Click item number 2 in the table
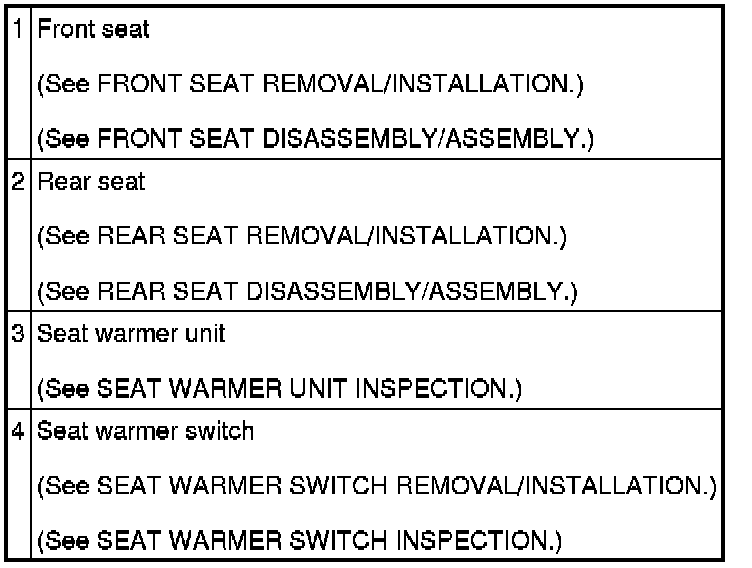Viewport: 752px width, 568px height. click(x=19, y=182)
